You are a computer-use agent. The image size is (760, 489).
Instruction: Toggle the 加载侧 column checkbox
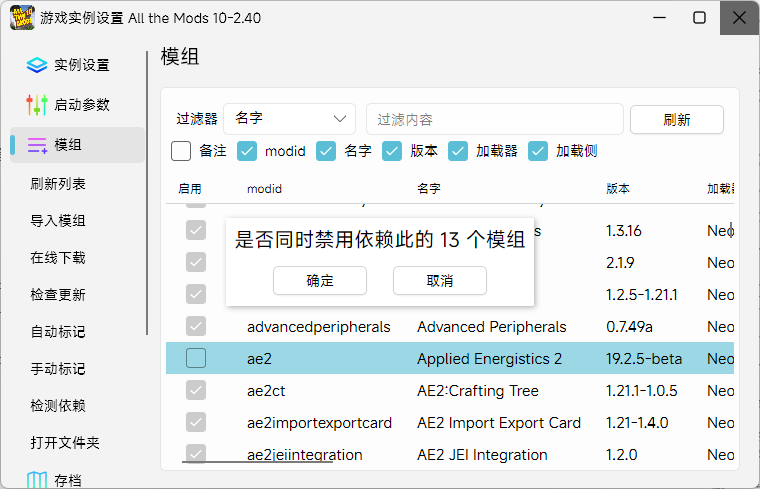pos(538,151)
